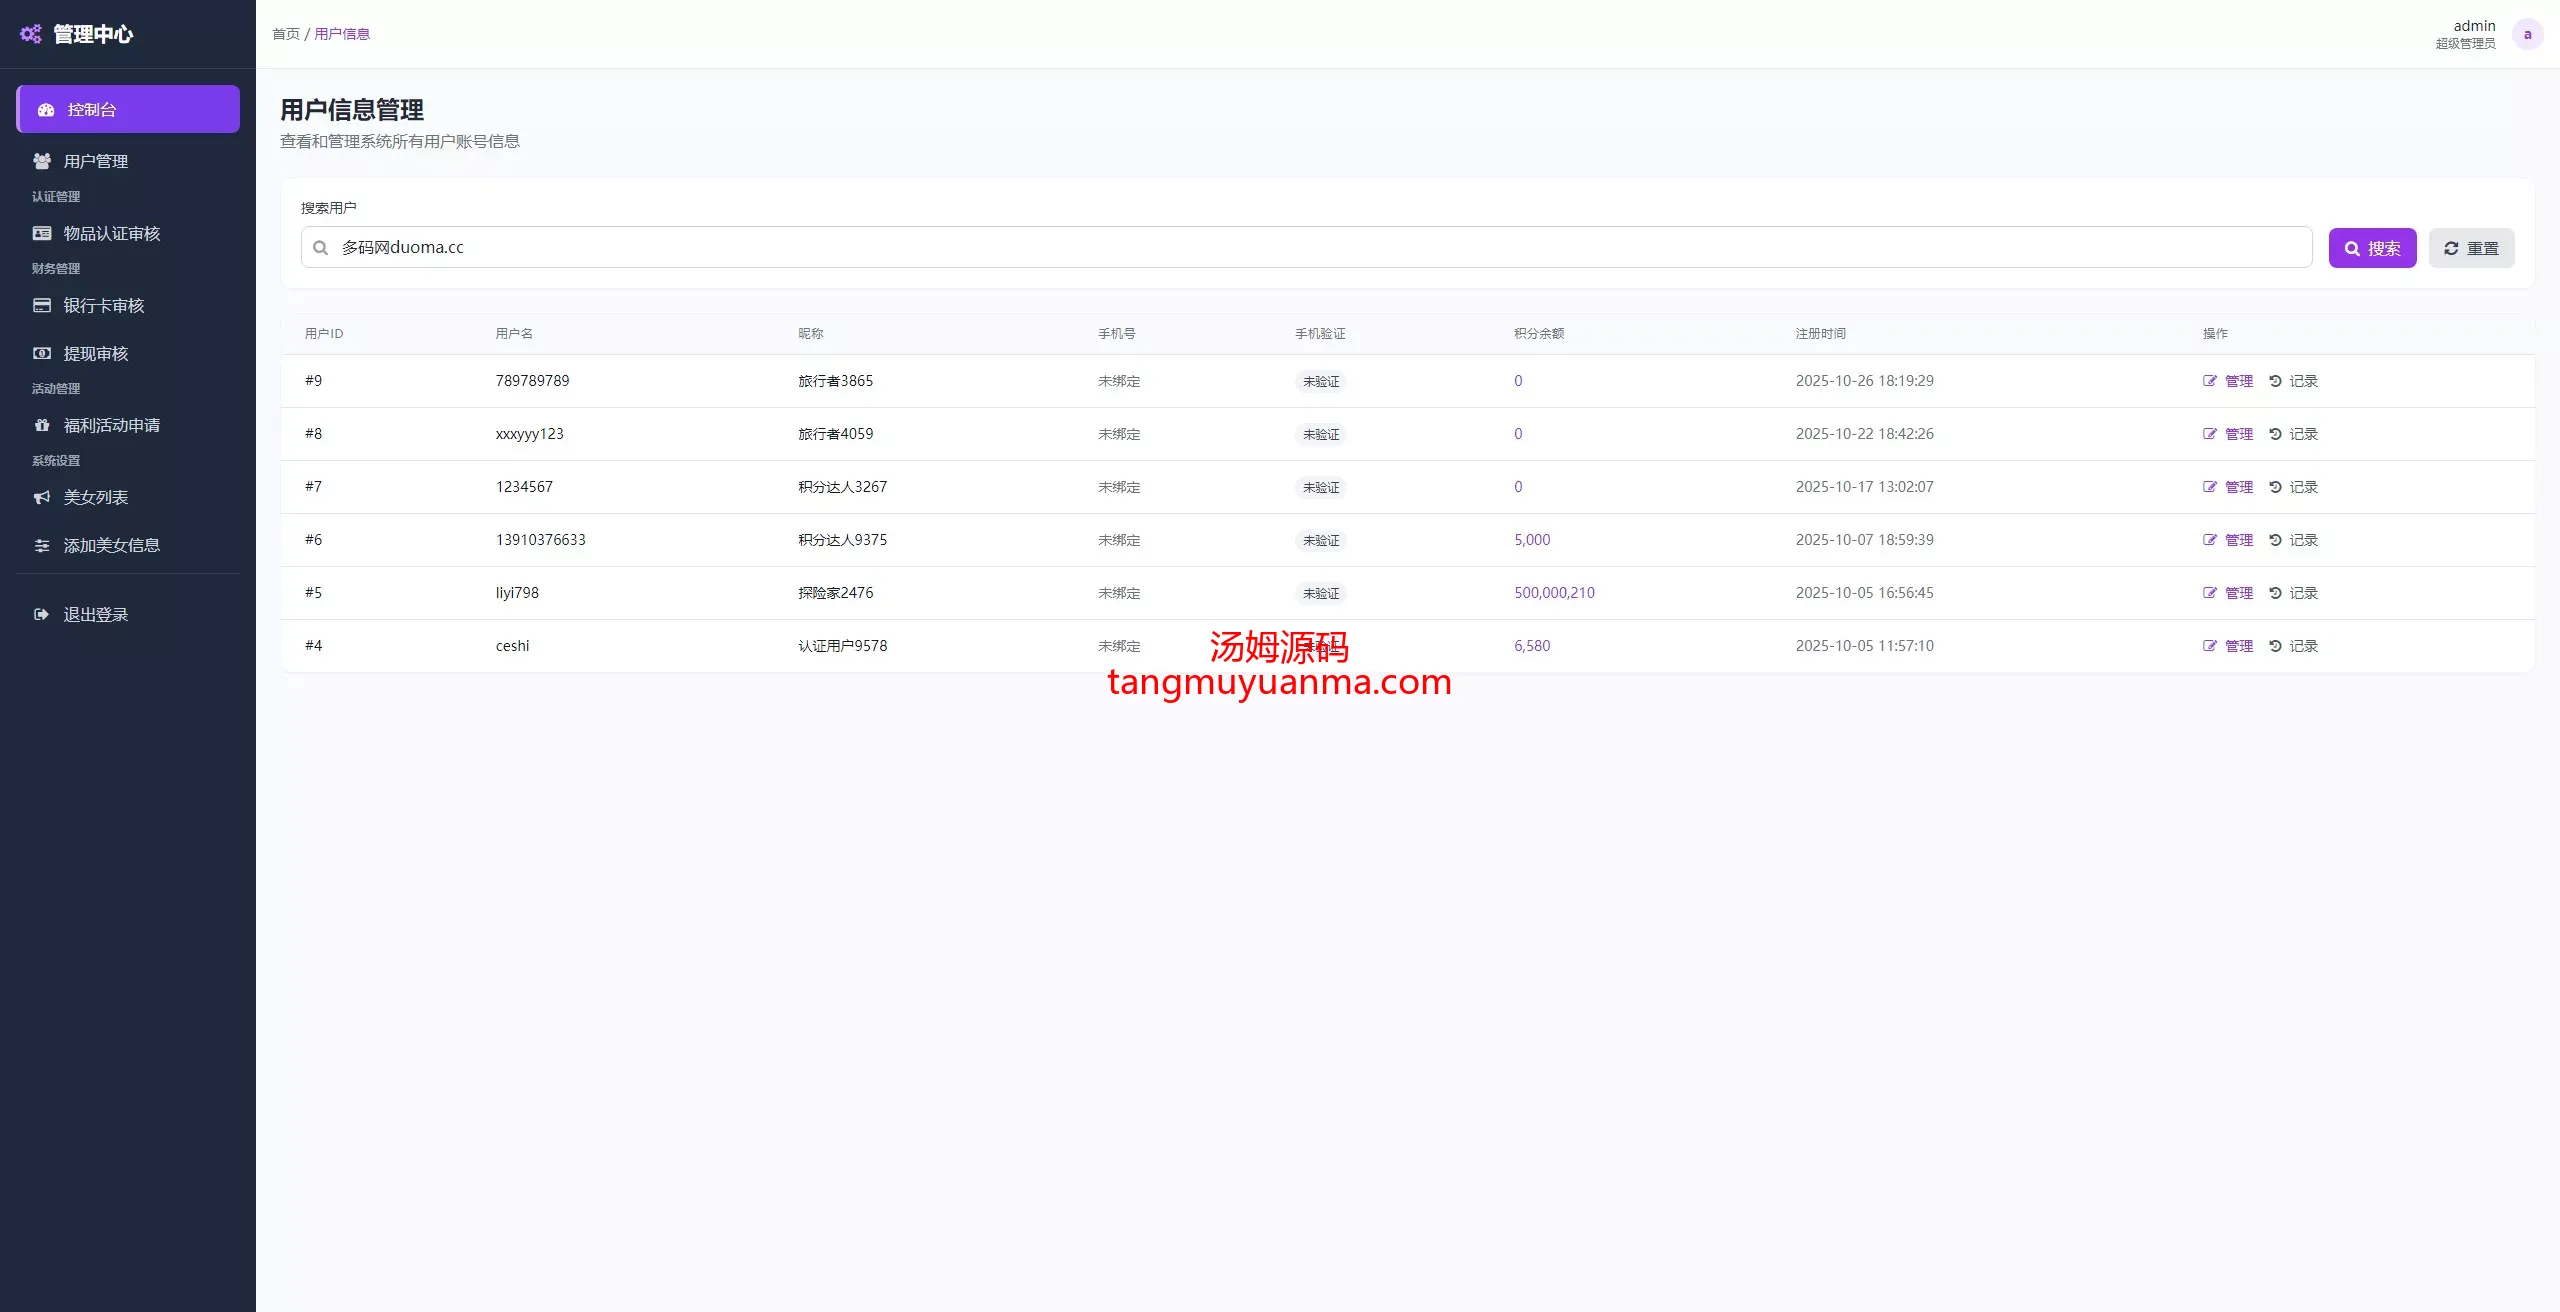Open the 用户管理 menu item
Screen dimensions: 2560x1312
coord(96,161)
